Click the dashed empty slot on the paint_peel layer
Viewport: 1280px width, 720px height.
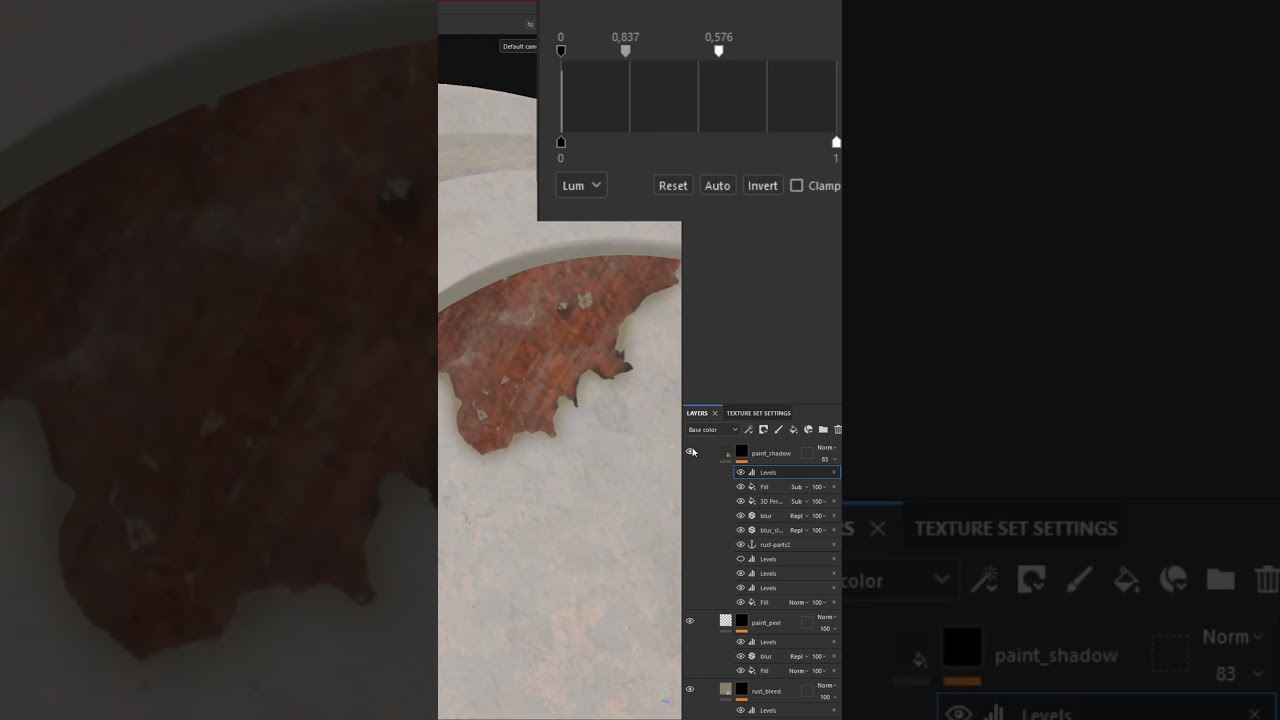[807, 623]
